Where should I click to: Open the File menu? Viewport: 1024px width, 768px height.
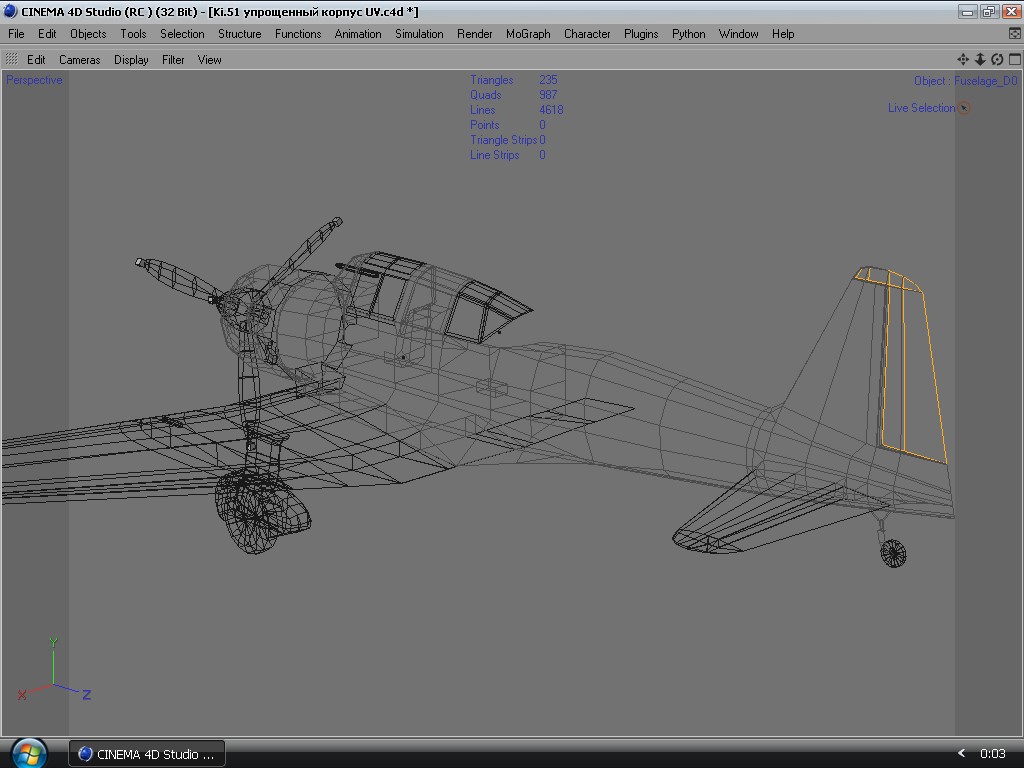tap(16, 34)
